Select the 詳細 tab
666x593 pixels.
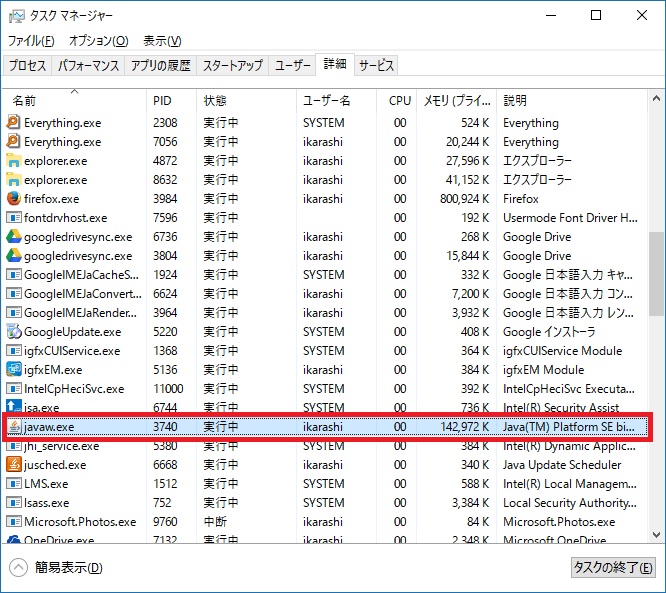335,64
